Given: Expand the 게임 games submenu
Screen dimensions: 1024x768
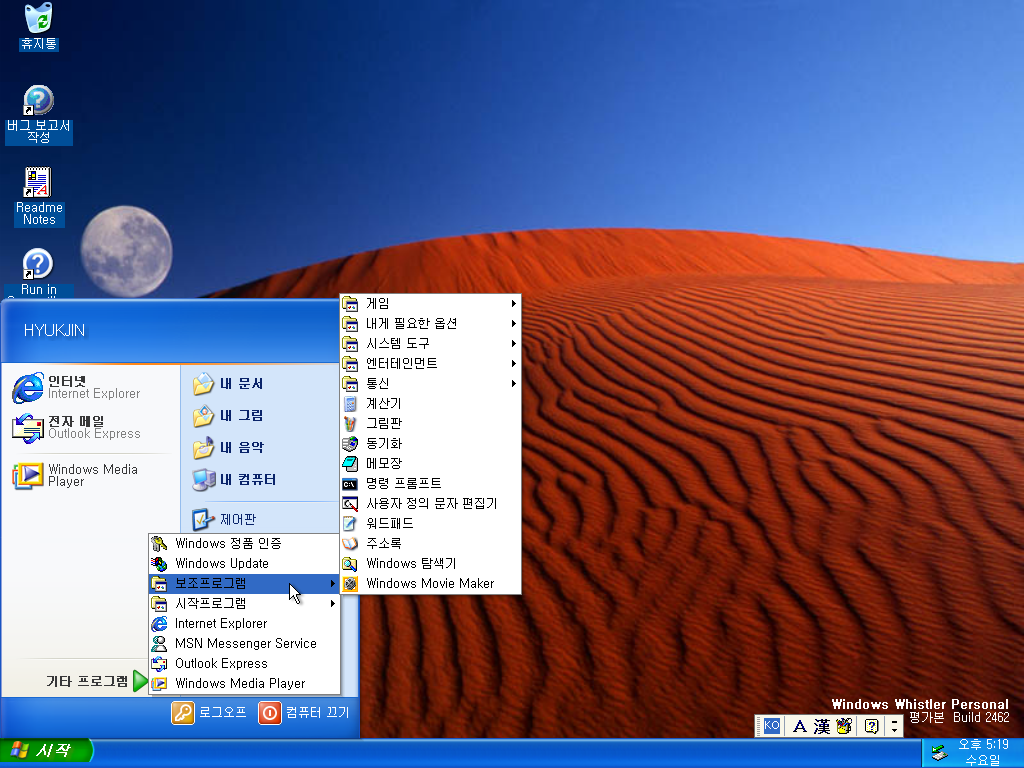Looking at the screenshot, I should pos(430,304).
